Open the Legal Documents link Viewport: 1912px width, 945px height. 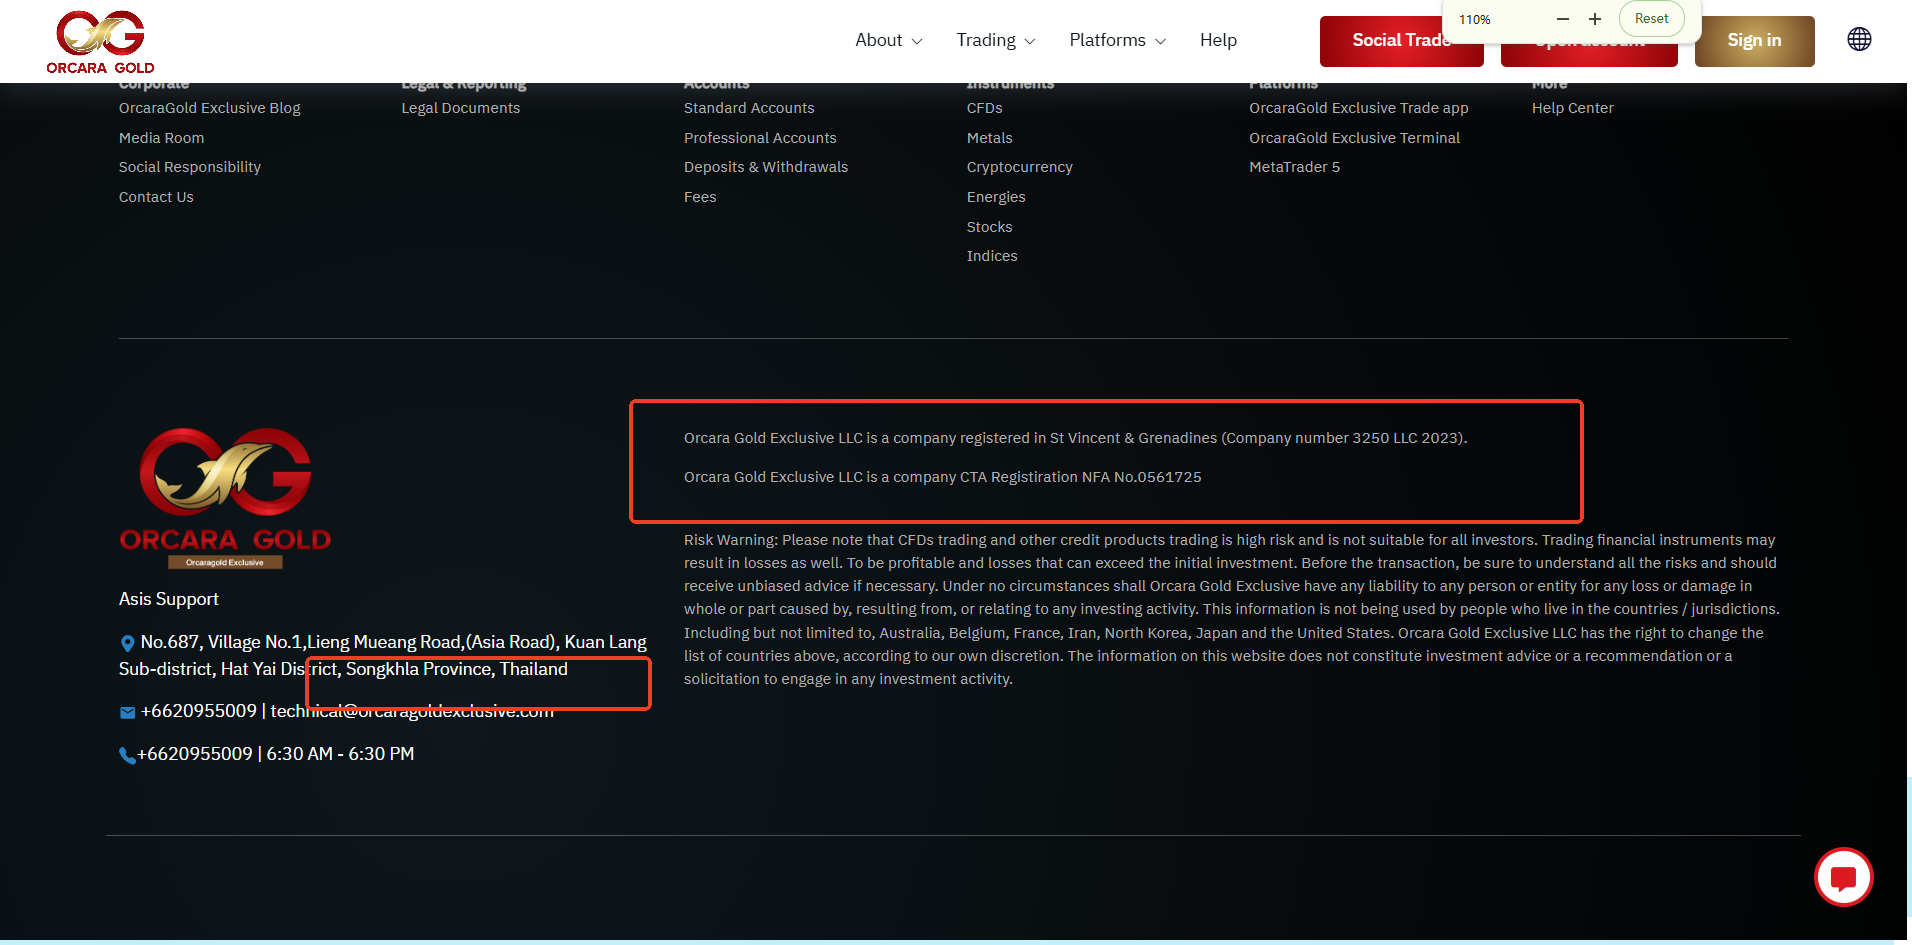click(460, 108)
